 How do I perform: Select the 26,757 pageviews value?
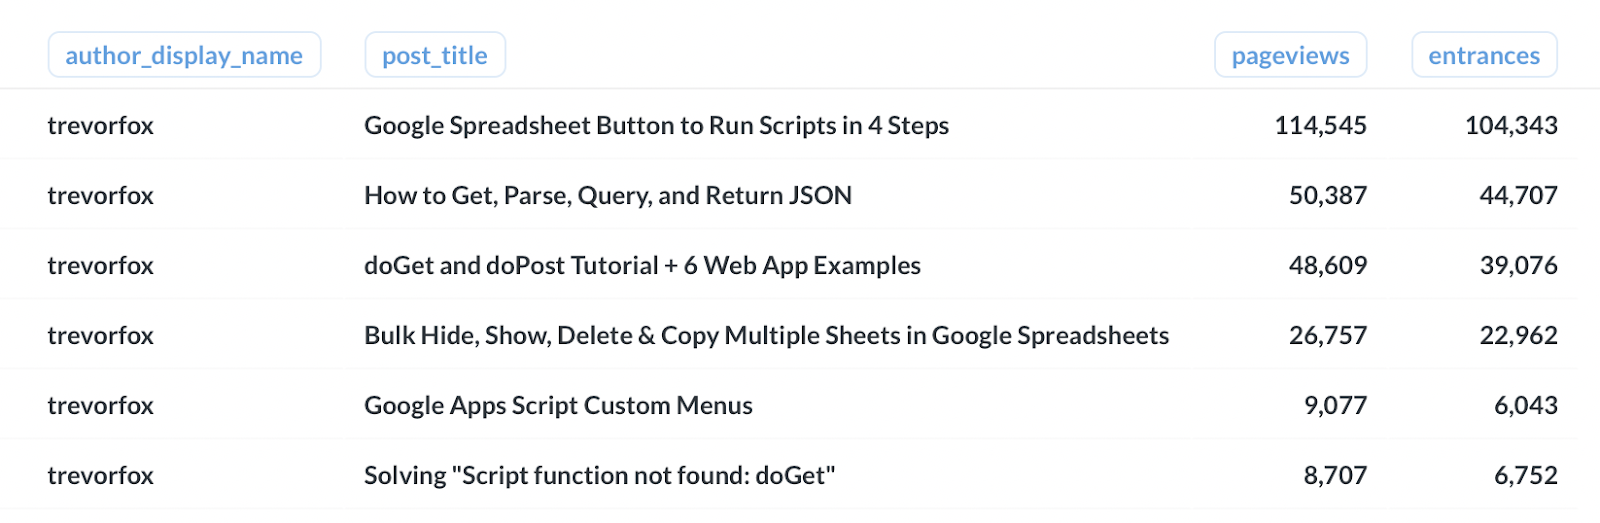[x=1327, y=336]
